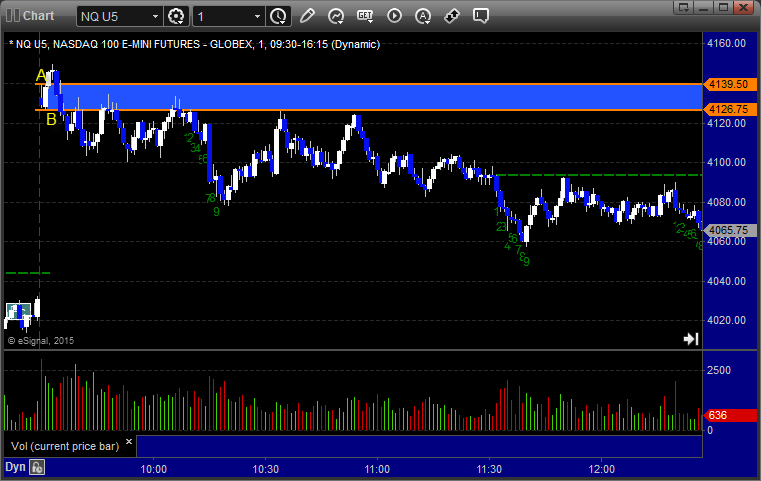Image resolution: width=761 pixels, height=481 pixels.
Task: Click the bar replay play icon
Action: 394,16
